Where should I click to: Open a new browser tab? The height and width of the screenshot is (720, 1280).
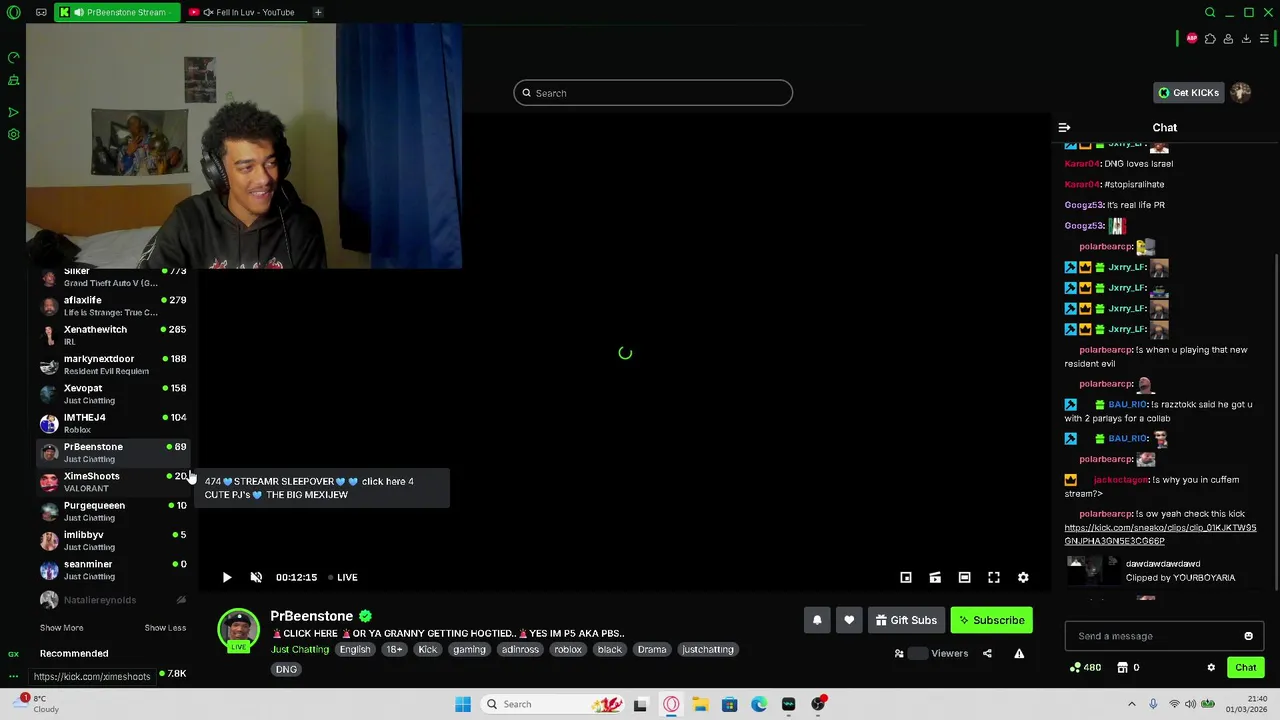(x=318, y=12)
